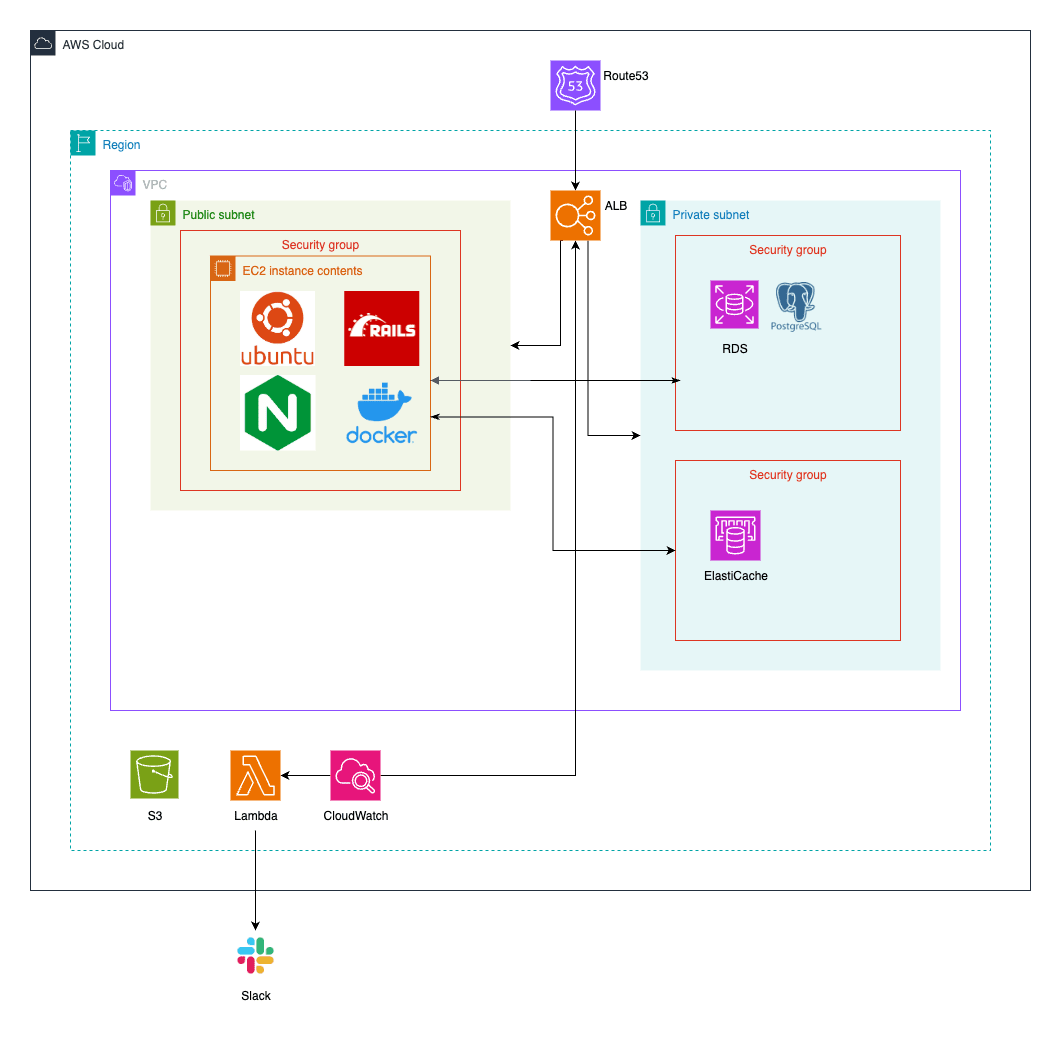This screenshot has width=1061, height=1041.
Task: Click the Slack logo
Action: click(255, 955)
